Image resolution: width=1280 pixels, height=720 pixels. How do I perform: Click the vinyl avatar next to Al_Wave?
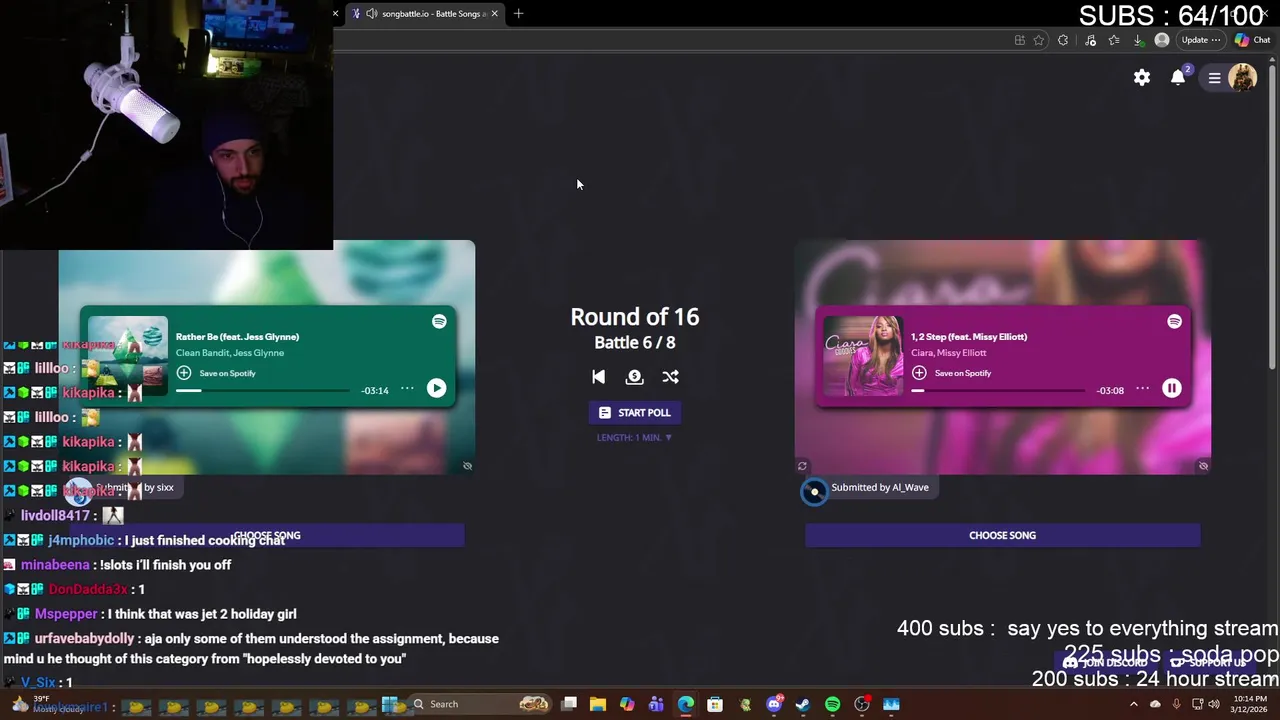pyautogui.click(x=814, y=491)
